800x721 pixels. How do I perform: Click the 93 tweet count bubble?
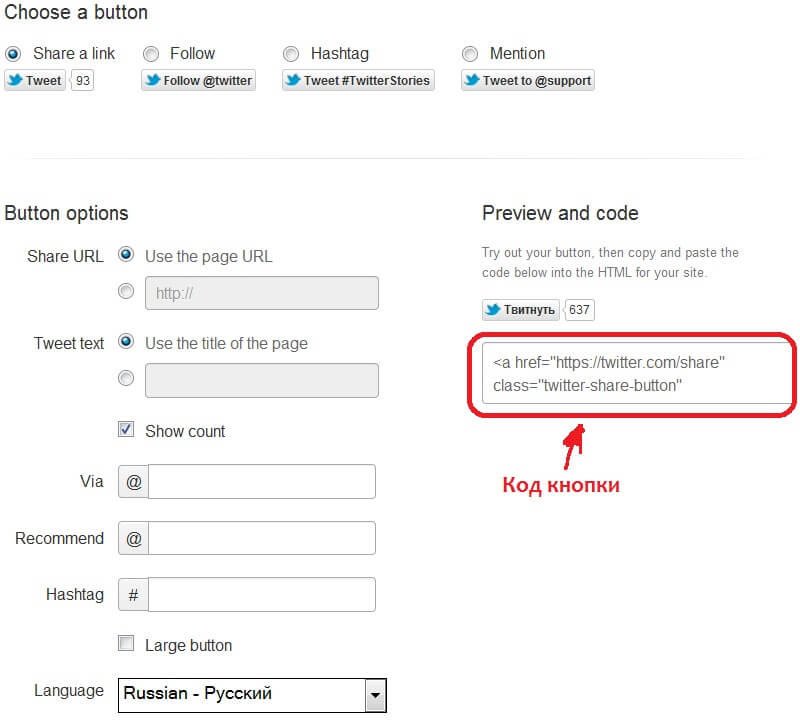(x=82, y=81)
